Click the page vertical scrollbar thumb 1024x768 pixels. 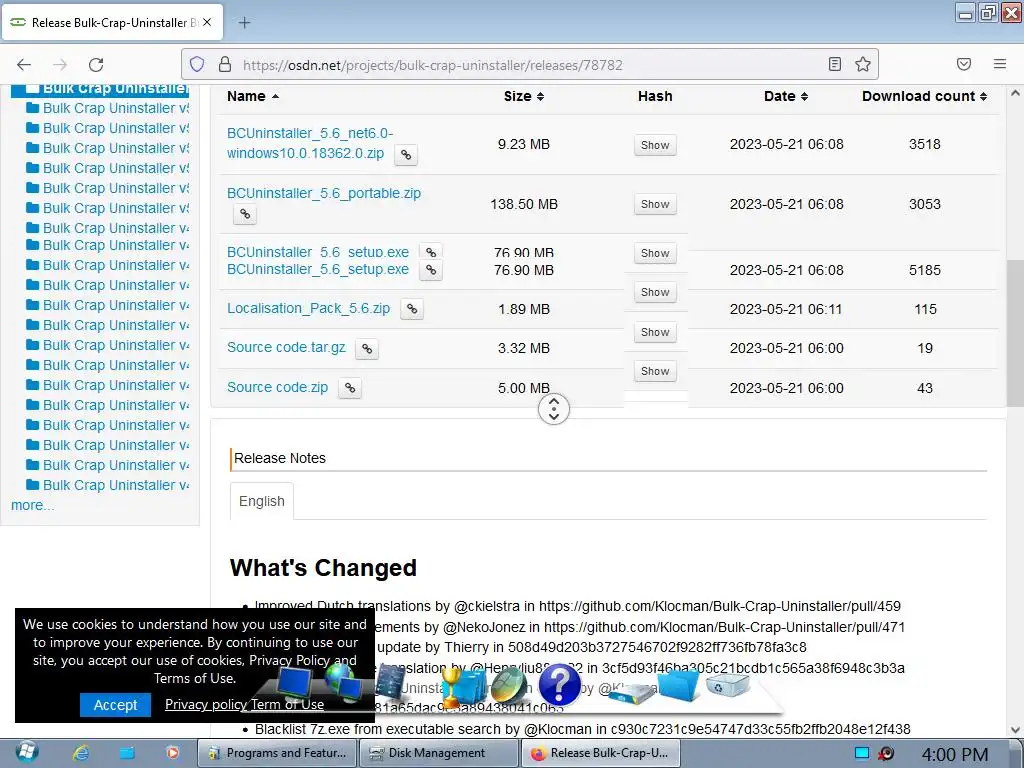pos(1014,333)
